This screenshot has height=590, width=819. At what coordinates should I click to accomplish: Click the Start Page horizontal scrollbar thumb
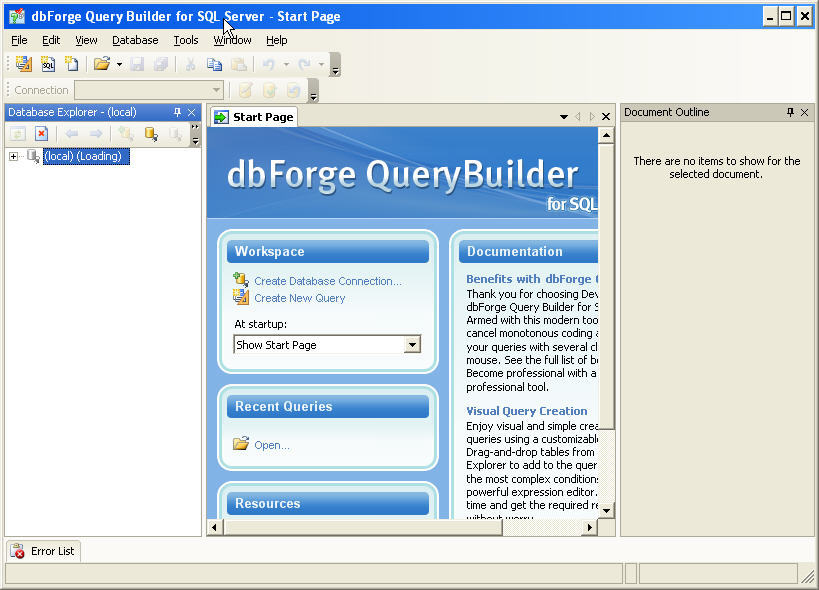pos(363,527)
